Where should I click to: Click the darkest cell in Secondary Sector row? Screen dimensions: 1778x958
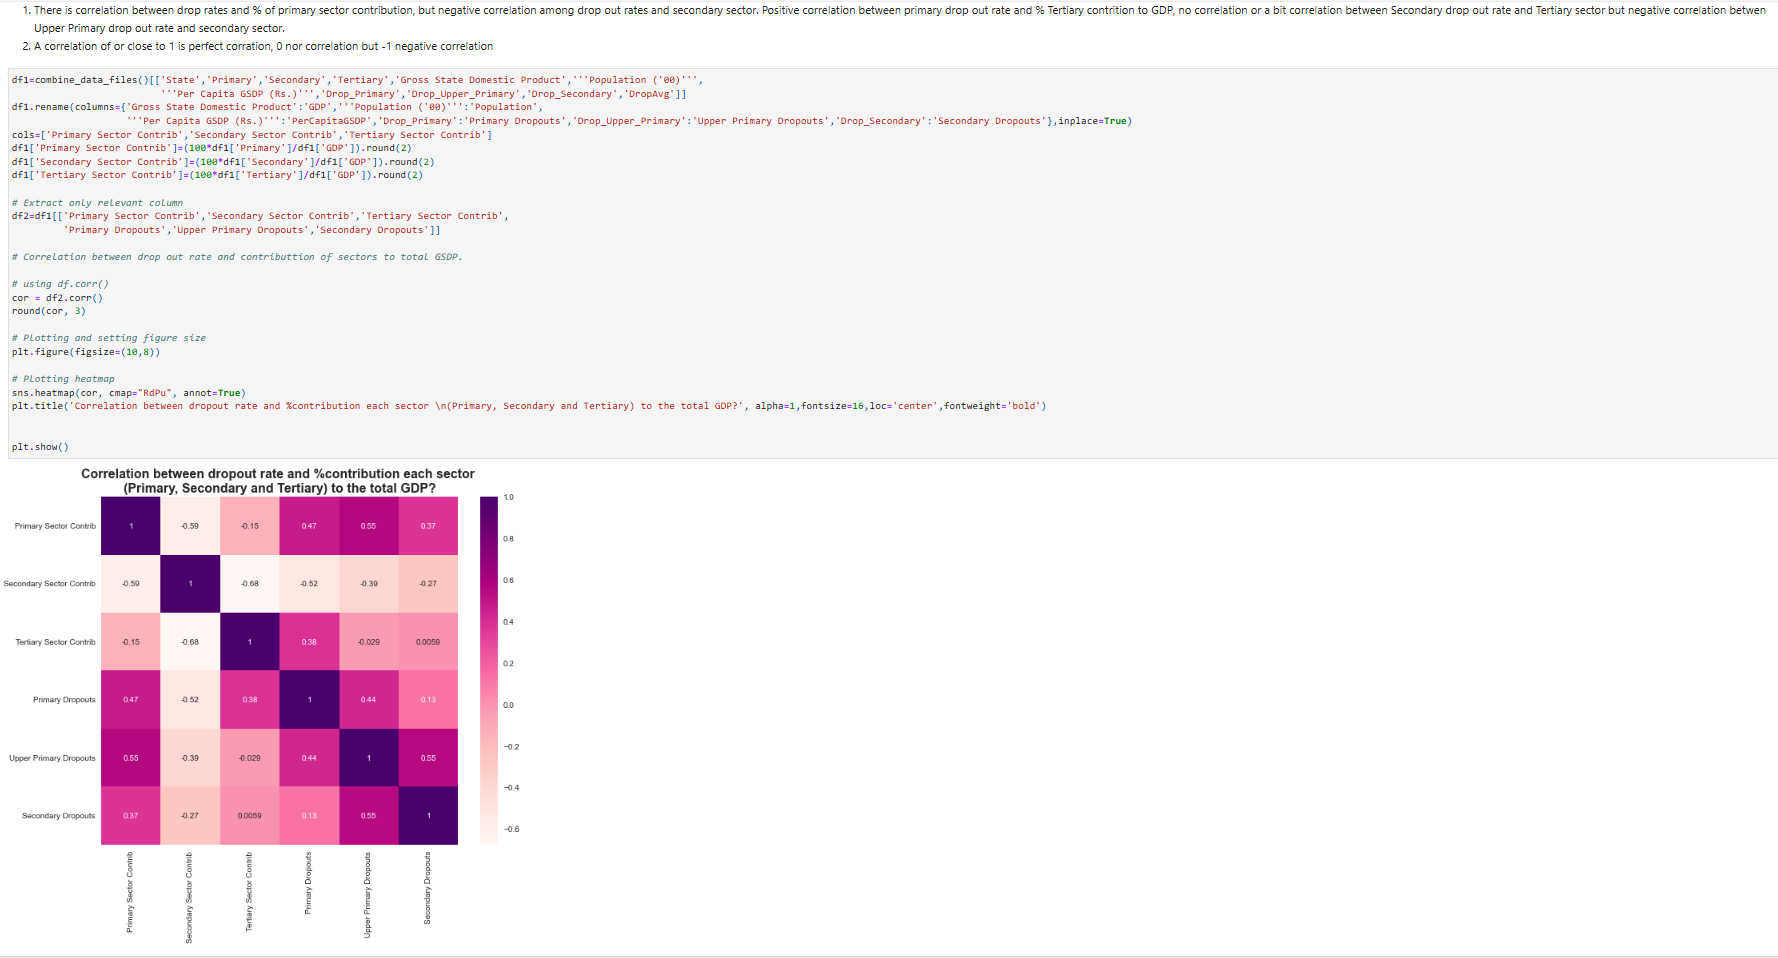[x=190, y=583]
